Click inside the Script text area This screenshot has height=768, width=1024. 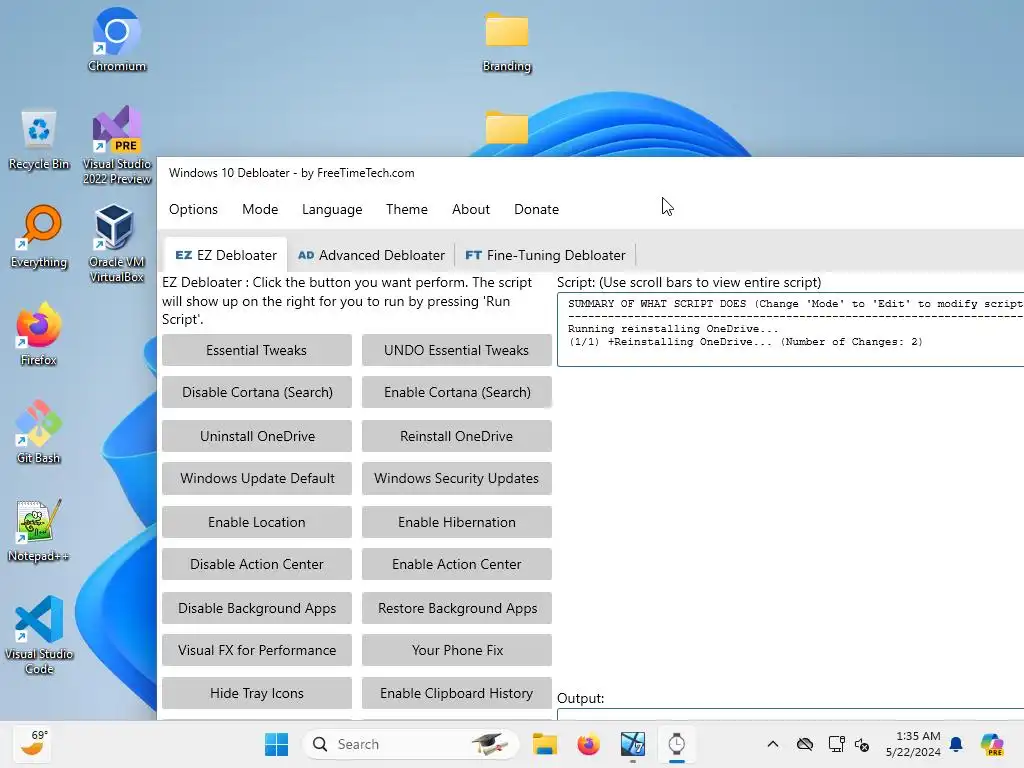[x=790, y=330]
